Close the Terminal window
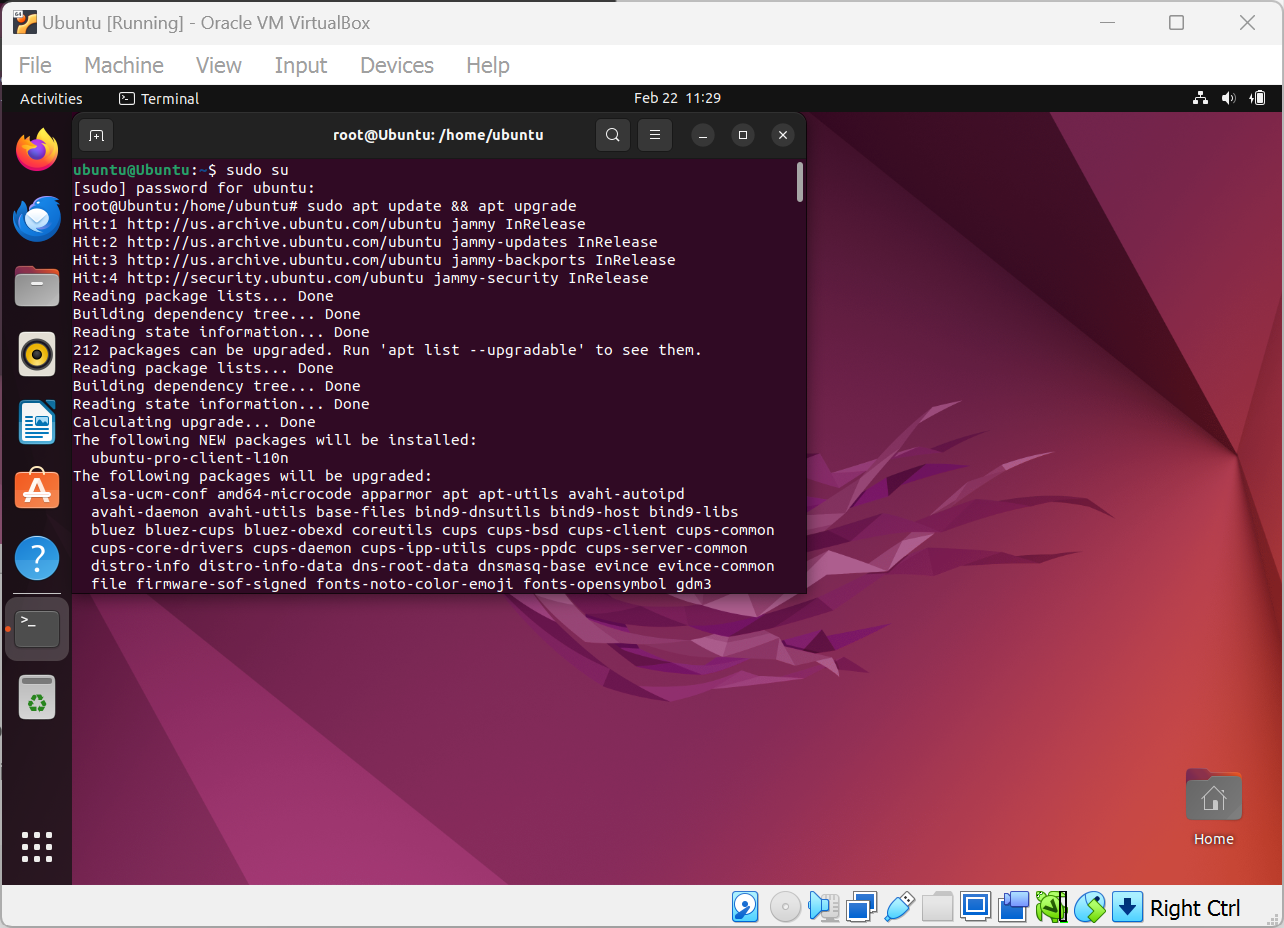Screen dimensions: 1284x928 pos(783,135)
